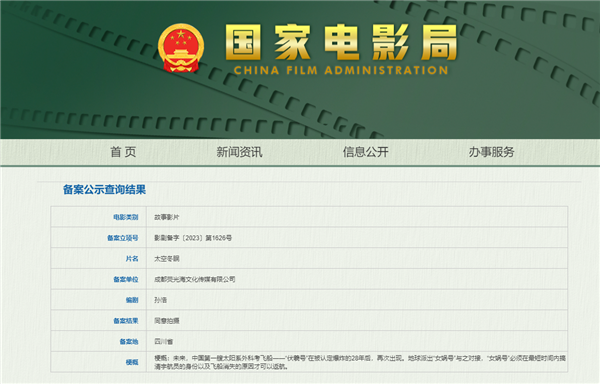Click the 电影类别 row label
600x384 pixels.
tap(126, 217)
